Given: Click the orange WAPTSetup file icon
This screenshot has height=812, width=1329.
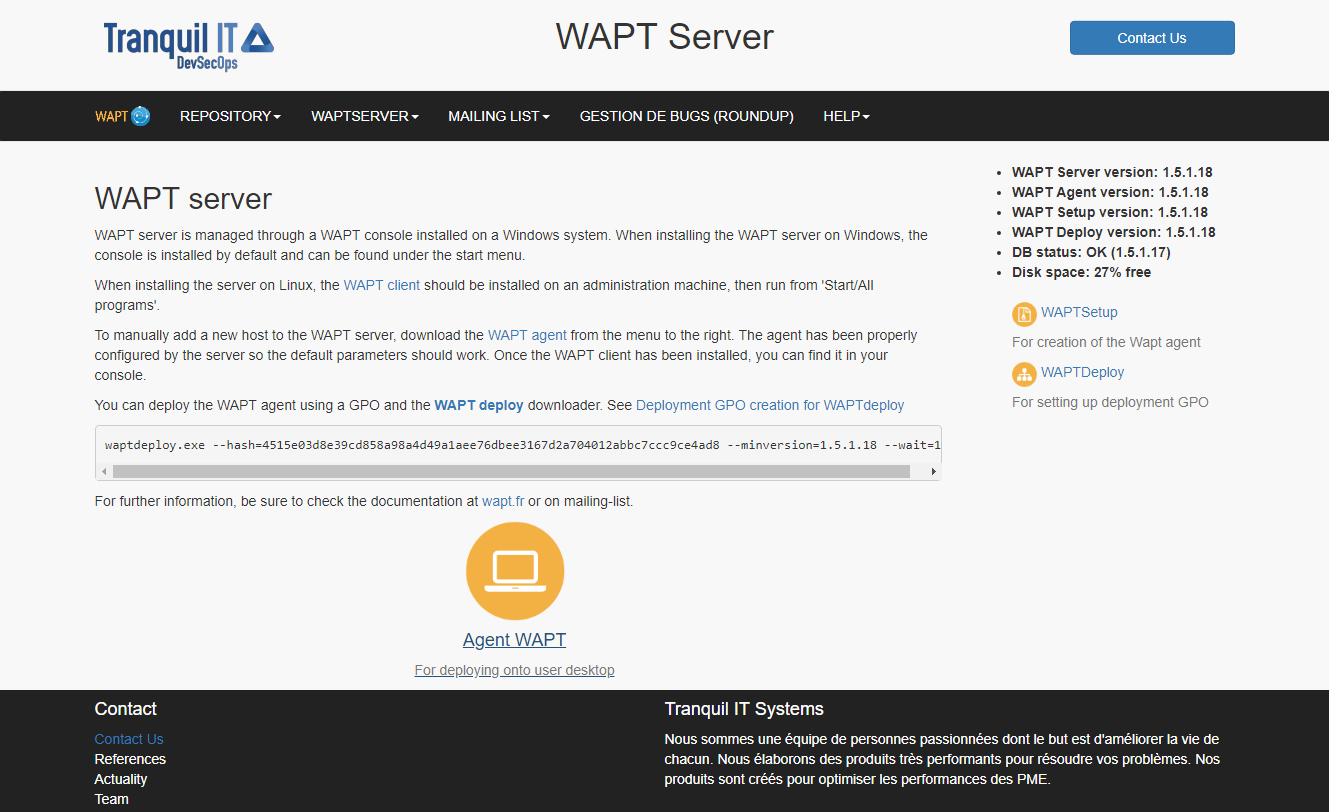Looking at the screenshot, I should click(x=1024, y=315).
